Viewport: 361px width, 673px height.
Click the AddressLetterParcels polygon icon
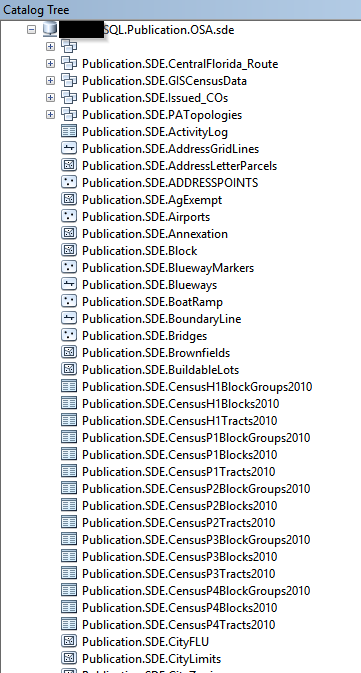(69, 165)
